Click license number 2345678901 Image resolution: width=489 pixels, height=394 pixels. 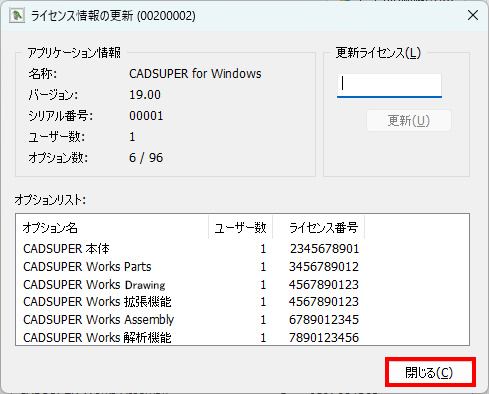(x=324, y=249)
